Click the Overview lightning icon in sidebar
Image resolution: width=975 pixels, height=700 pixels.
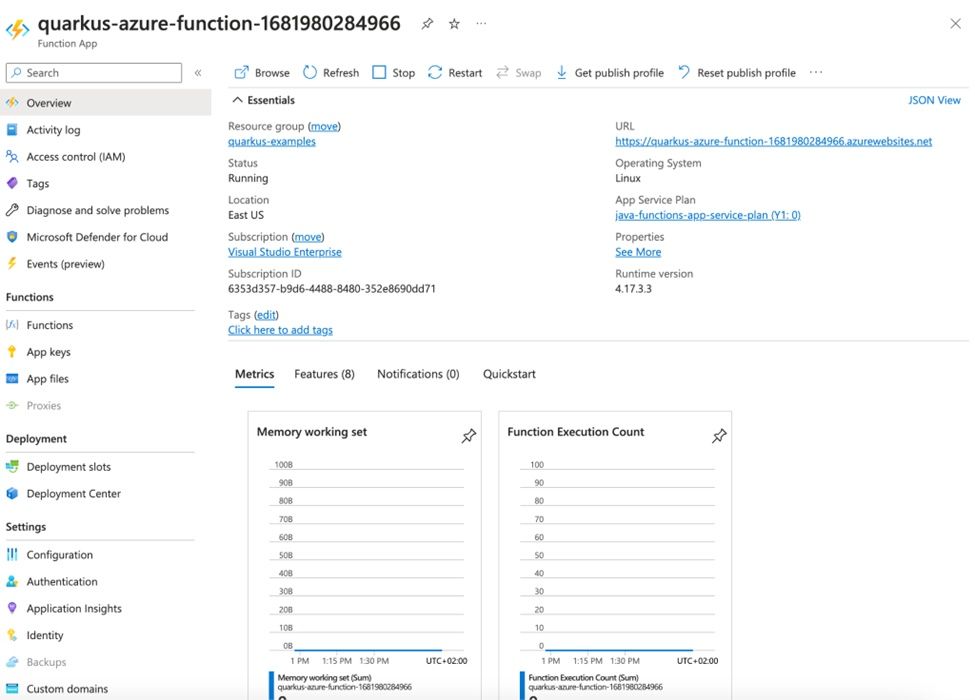point(12,103)
